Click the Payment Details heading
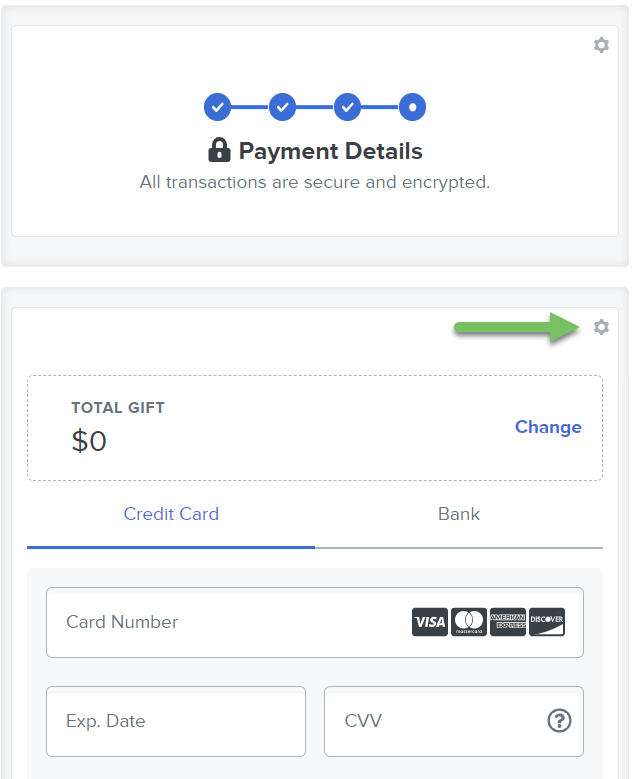This screenshot has height=779, width=644. [330, 151]
